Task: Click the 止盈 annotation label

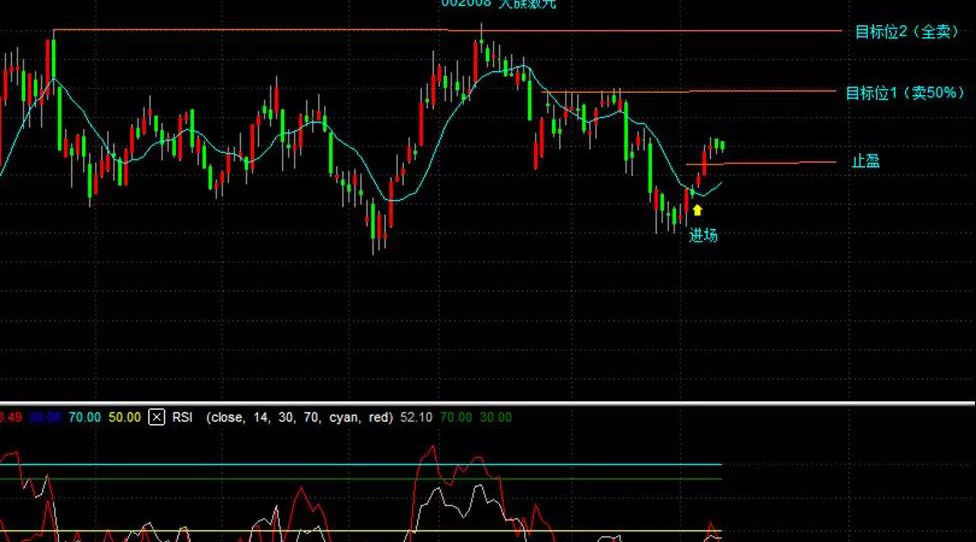Action: click(866, 161)
